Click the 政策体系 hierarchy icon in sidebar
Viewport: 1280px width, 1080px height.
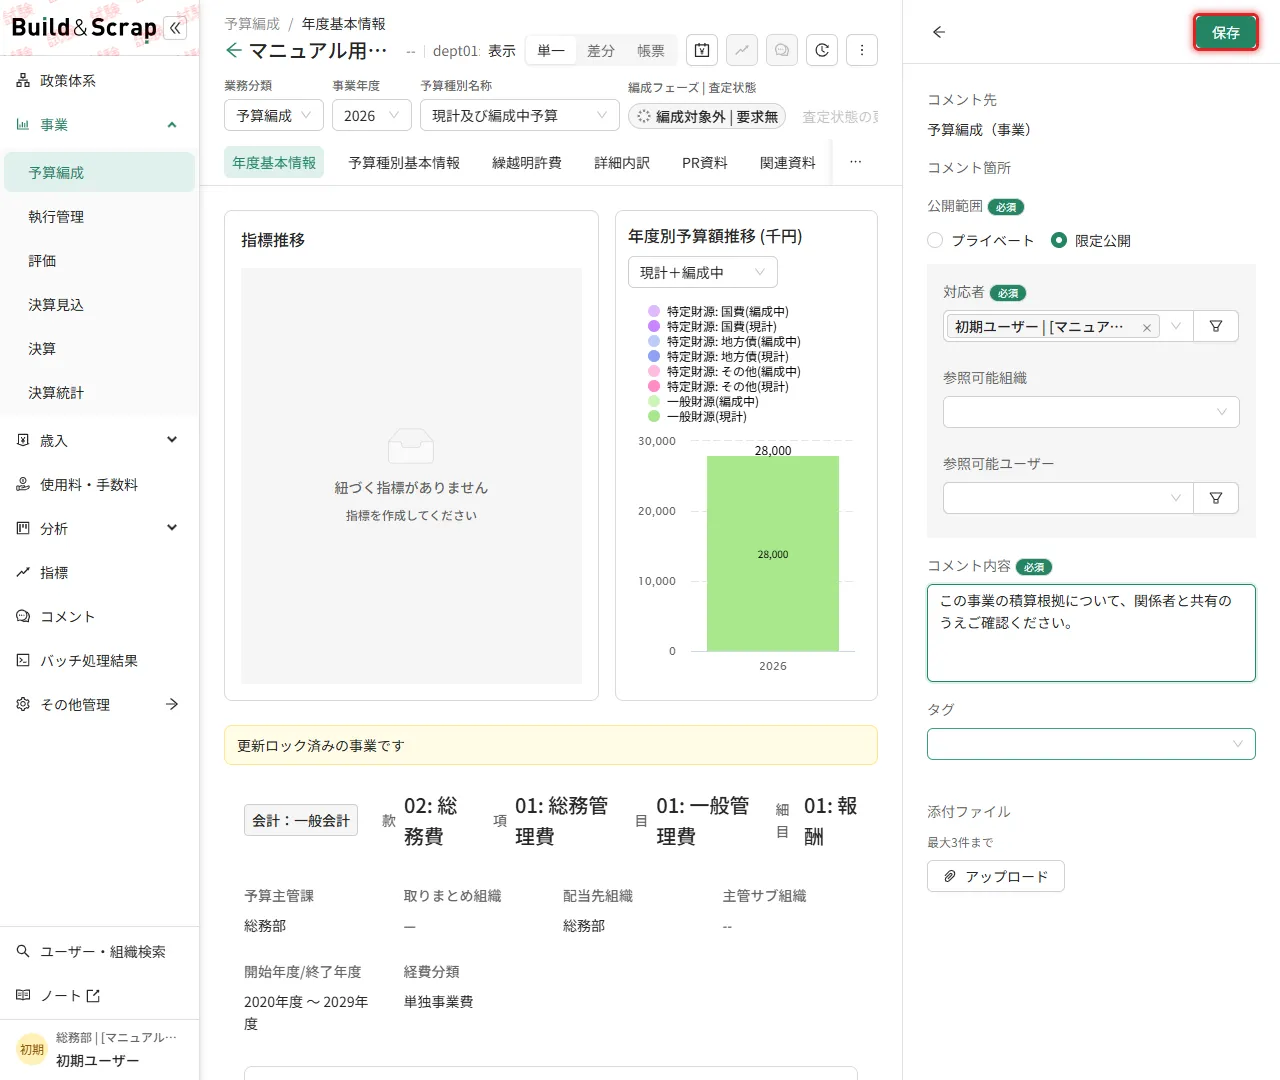[23, 81]
